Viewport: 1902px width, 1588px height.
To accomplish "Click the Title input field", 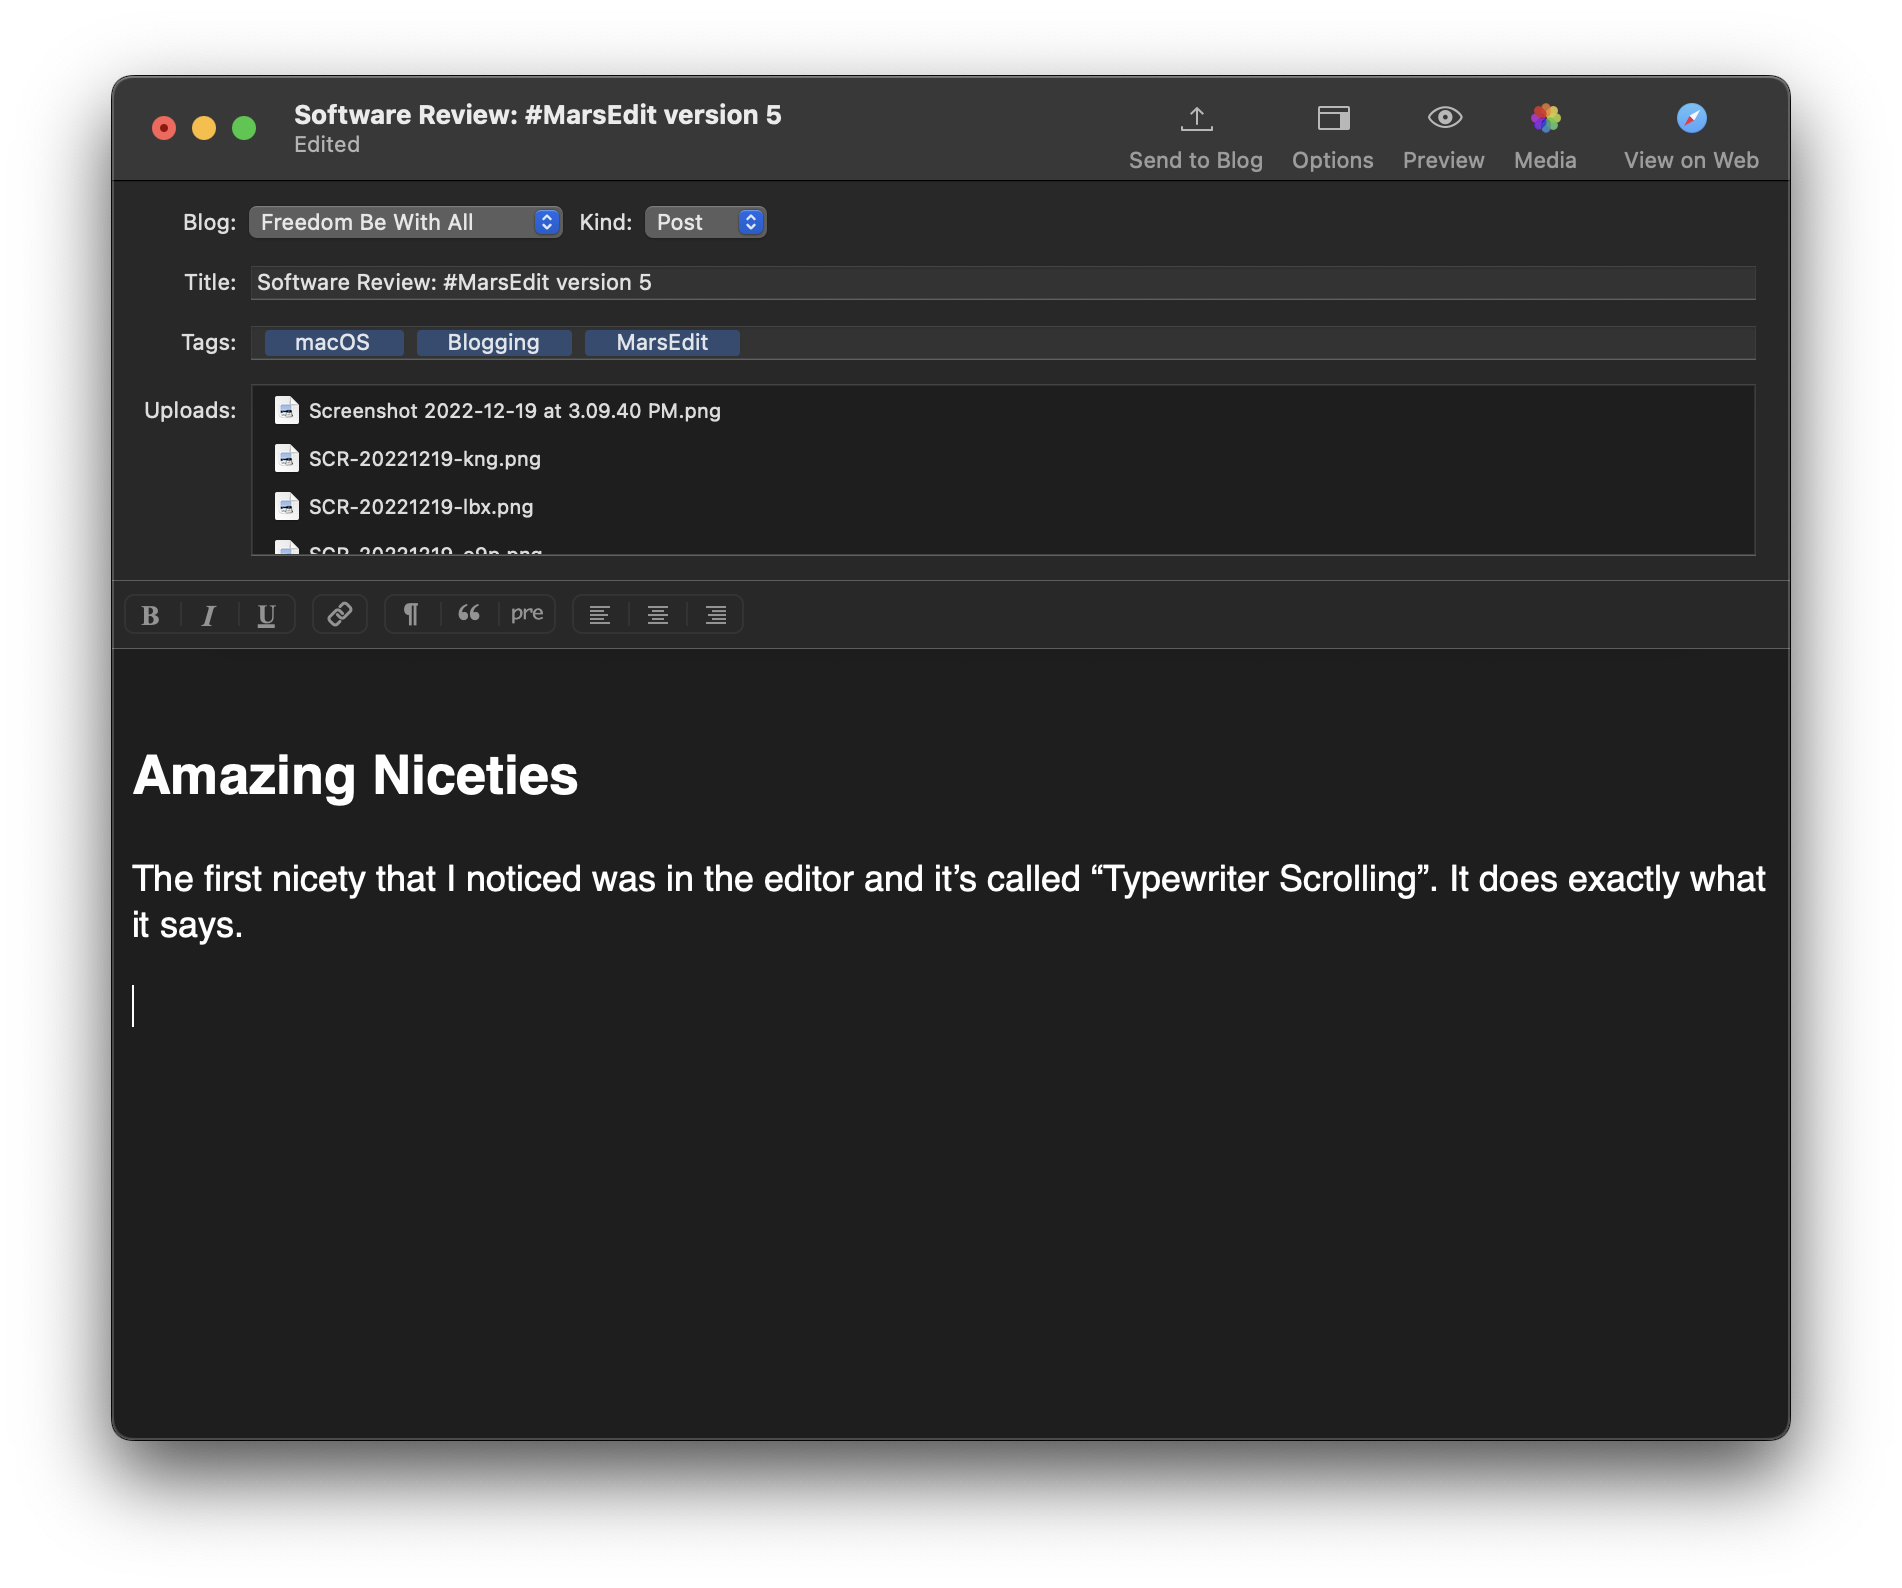I will click(1003, 283).
